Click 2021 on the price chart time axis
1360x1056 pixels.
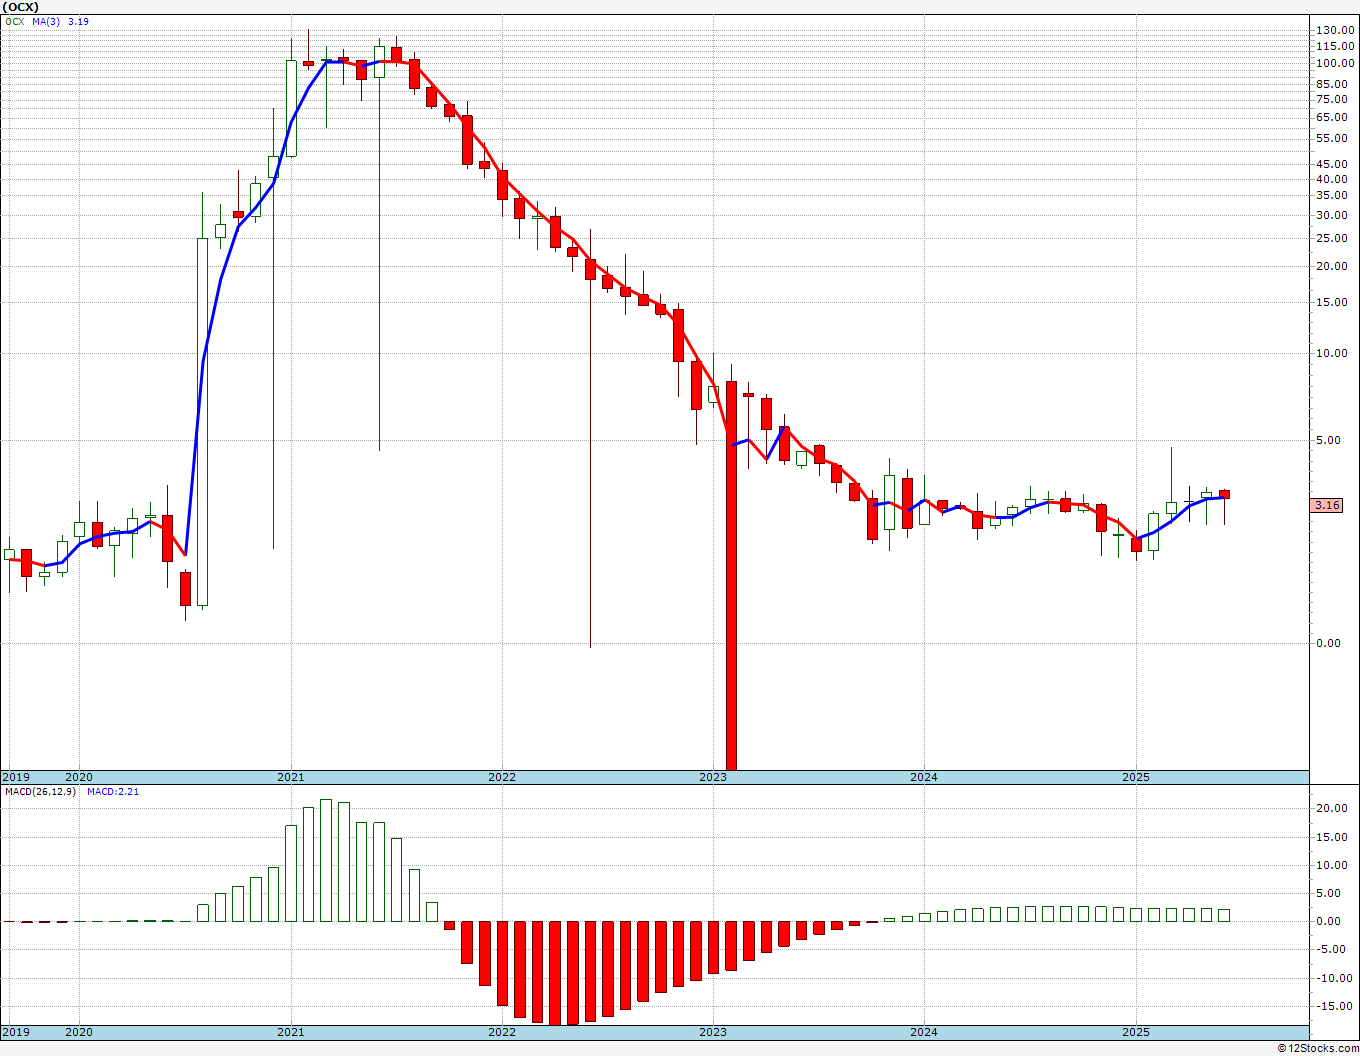(290, 777)
